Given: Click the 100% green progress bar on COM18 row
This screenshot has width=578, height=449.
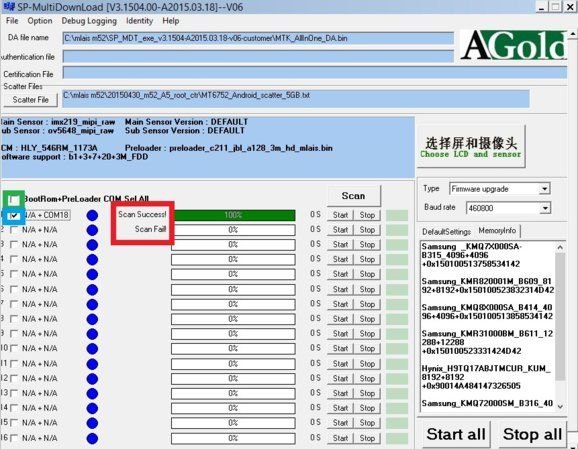Looking at the screenshot, I should pos(233,215).
